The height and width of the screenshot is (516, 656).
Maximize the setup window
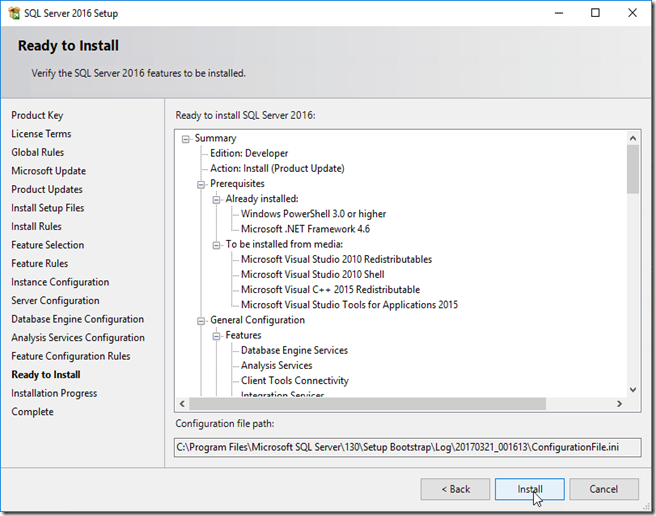595,13
